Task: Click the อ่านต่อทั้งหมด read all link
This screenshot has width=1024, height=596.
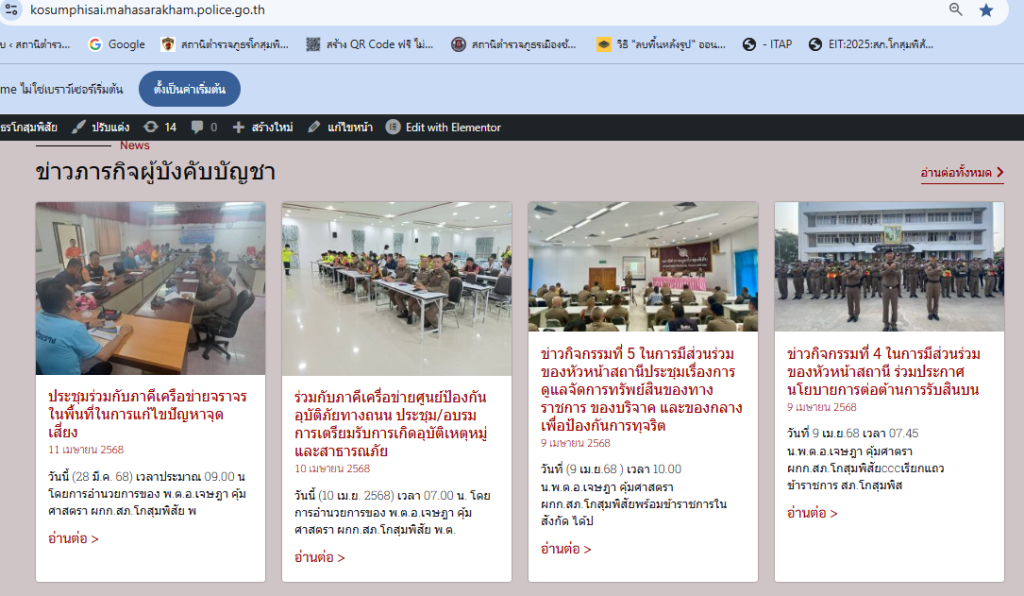Action: click(962, 173)
